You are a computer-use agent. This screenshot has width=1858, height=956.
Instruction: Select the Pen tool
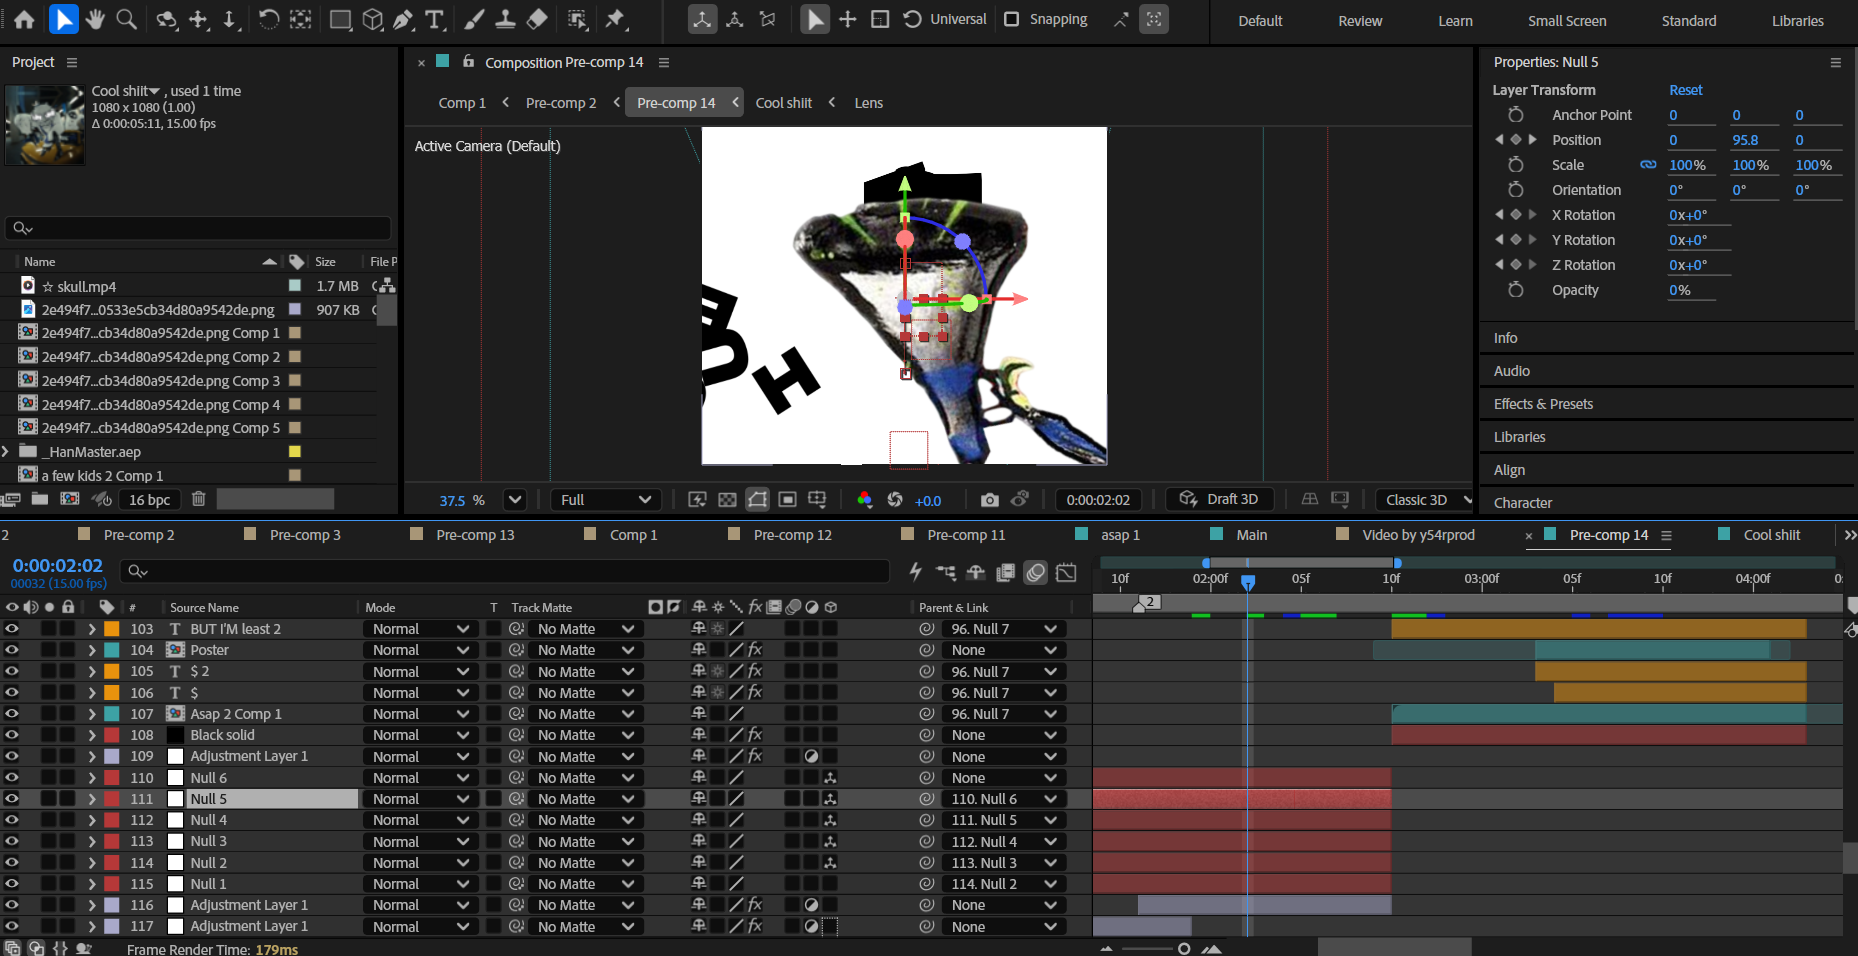pyautogui.click(x=403, y=19)
